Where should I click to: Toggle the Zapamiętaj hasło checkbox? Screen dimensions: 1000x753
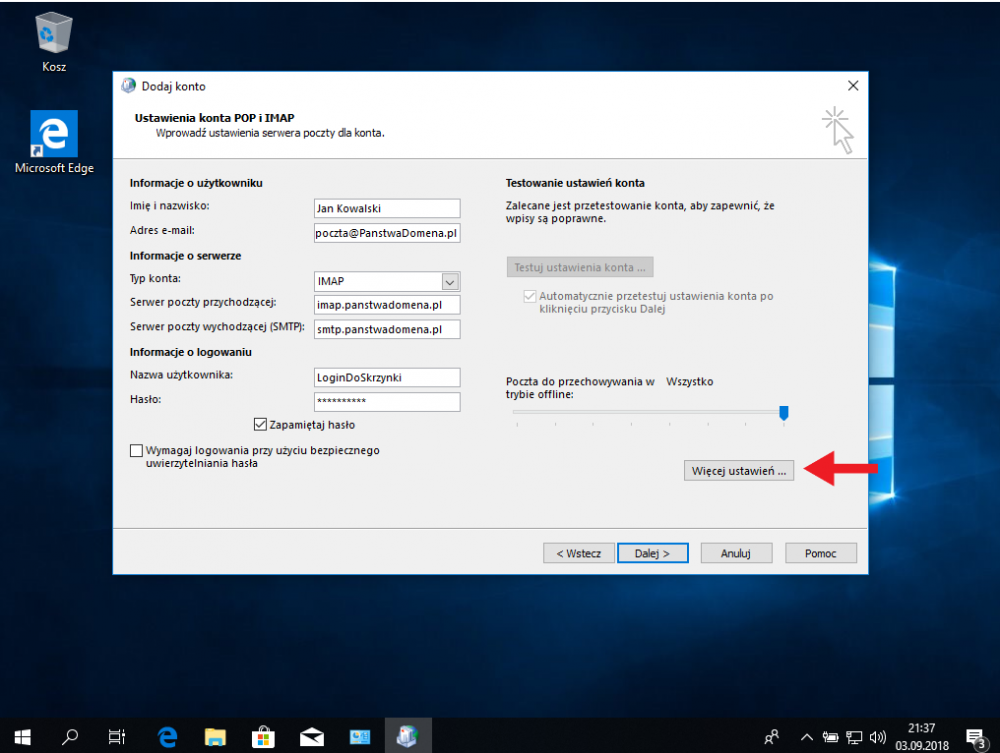pyautogui.click(x=260, y=424)
